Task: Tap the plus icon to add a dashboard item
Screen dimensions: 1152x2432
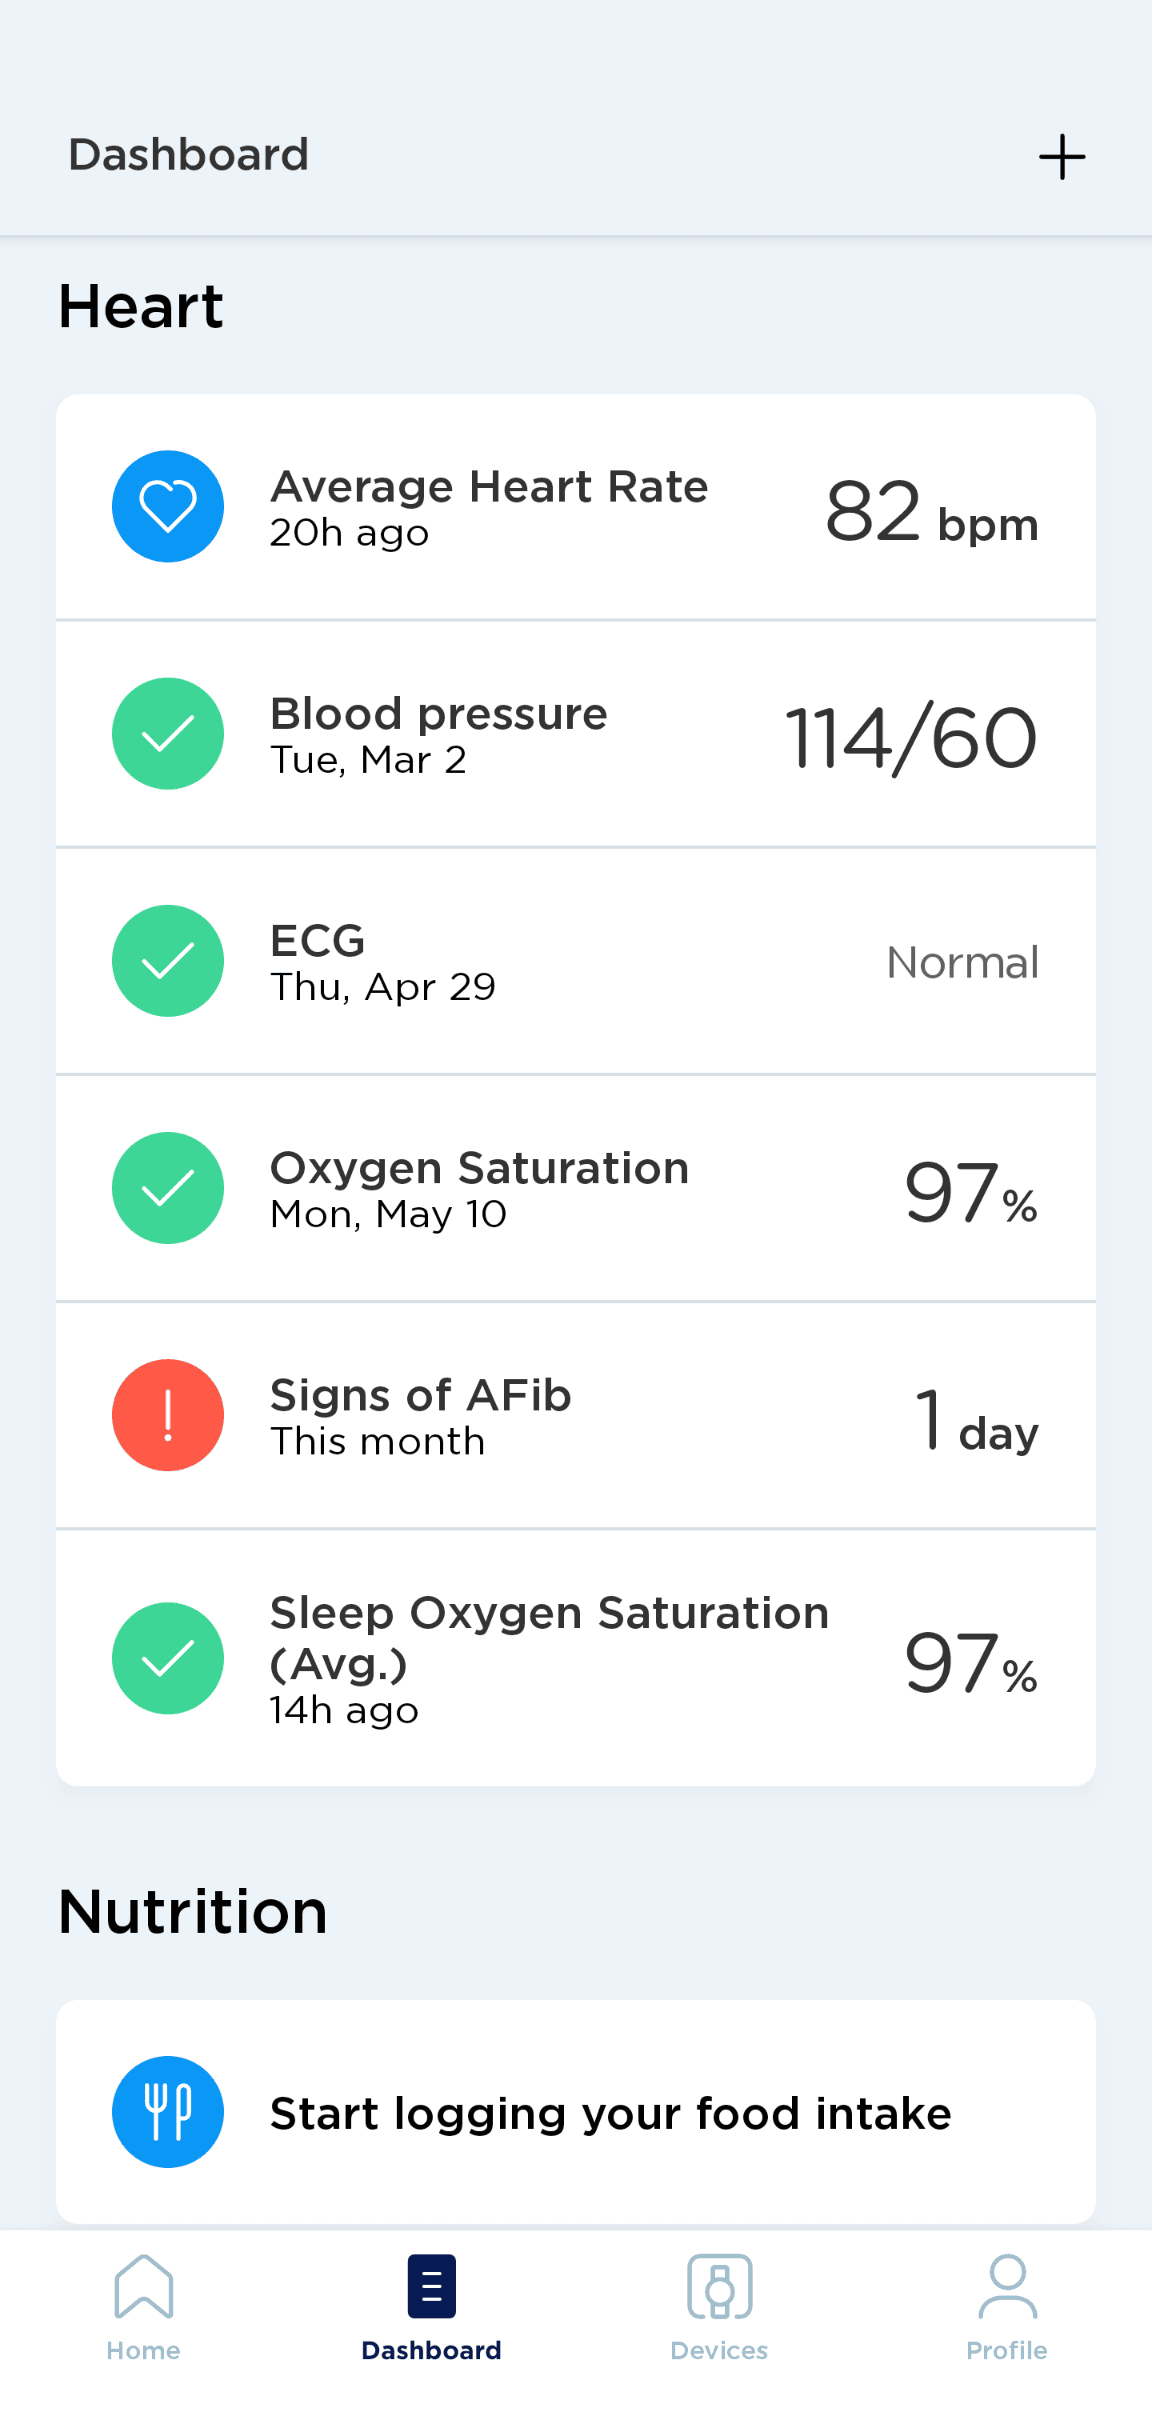Action: (1061, 157)
